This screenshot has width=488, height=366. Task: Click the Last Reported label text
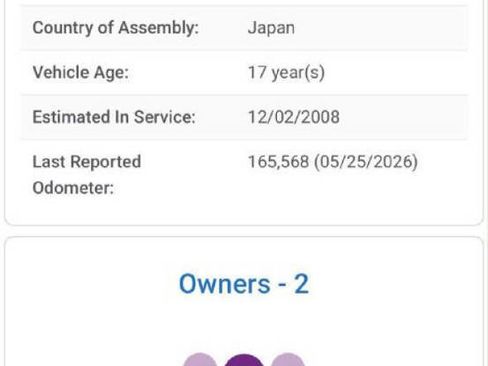pos(87,162)
